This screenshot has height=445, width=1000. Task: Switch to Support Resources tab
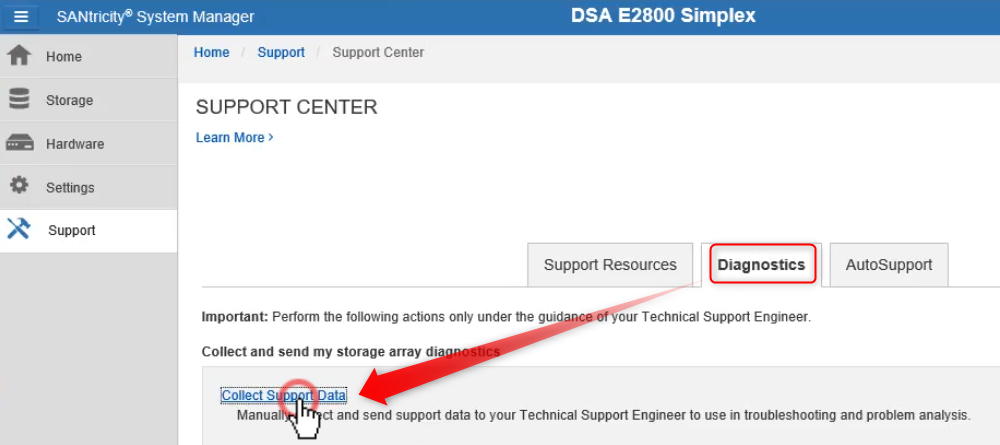click(610, 265)
